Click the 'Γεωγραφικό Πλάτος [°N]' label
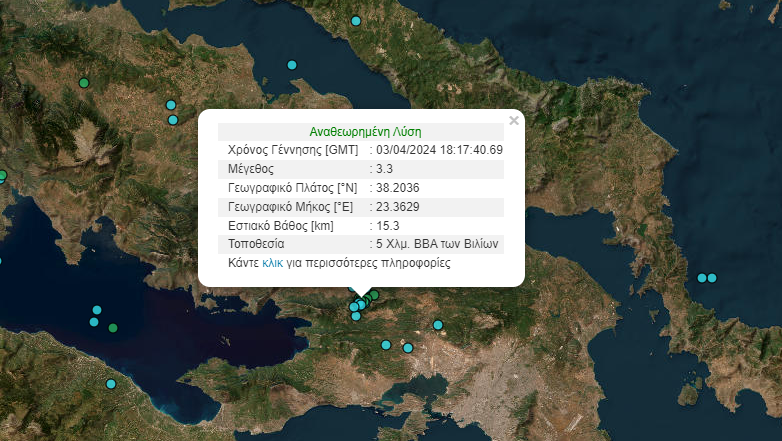Image resolution: width=782 pixels, height=441 pixels. [x=292, y=188]
